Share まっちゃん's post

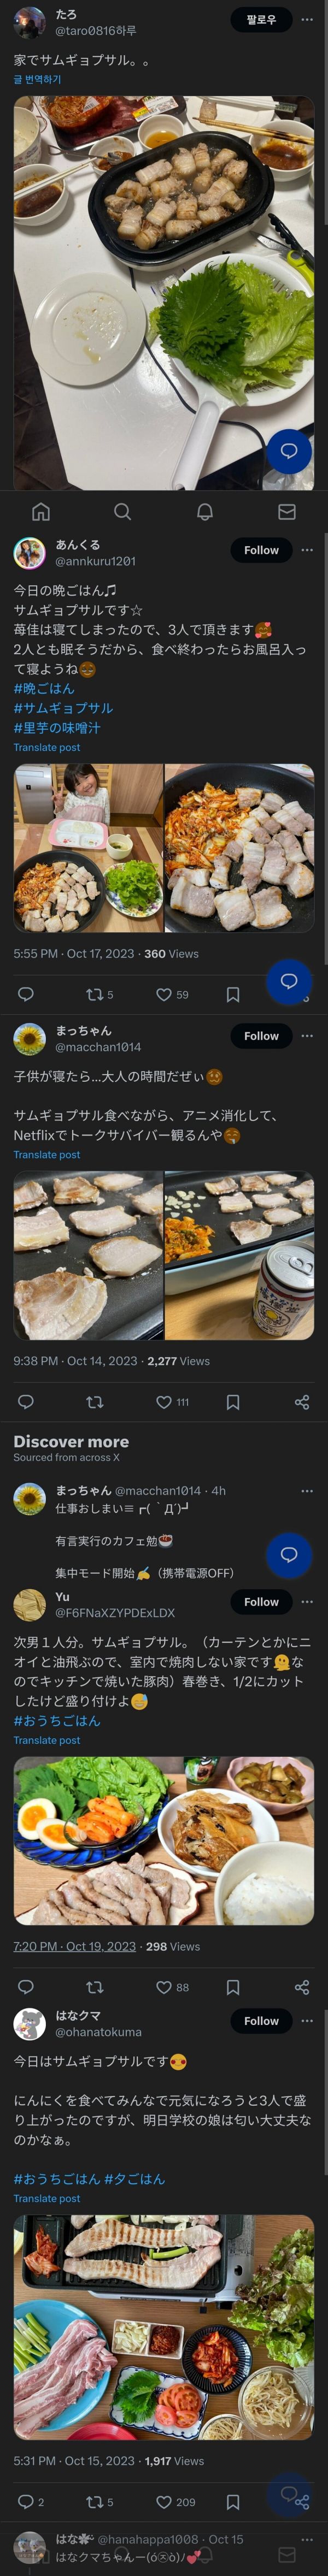pyautogui.click(x=302, y=1402)
